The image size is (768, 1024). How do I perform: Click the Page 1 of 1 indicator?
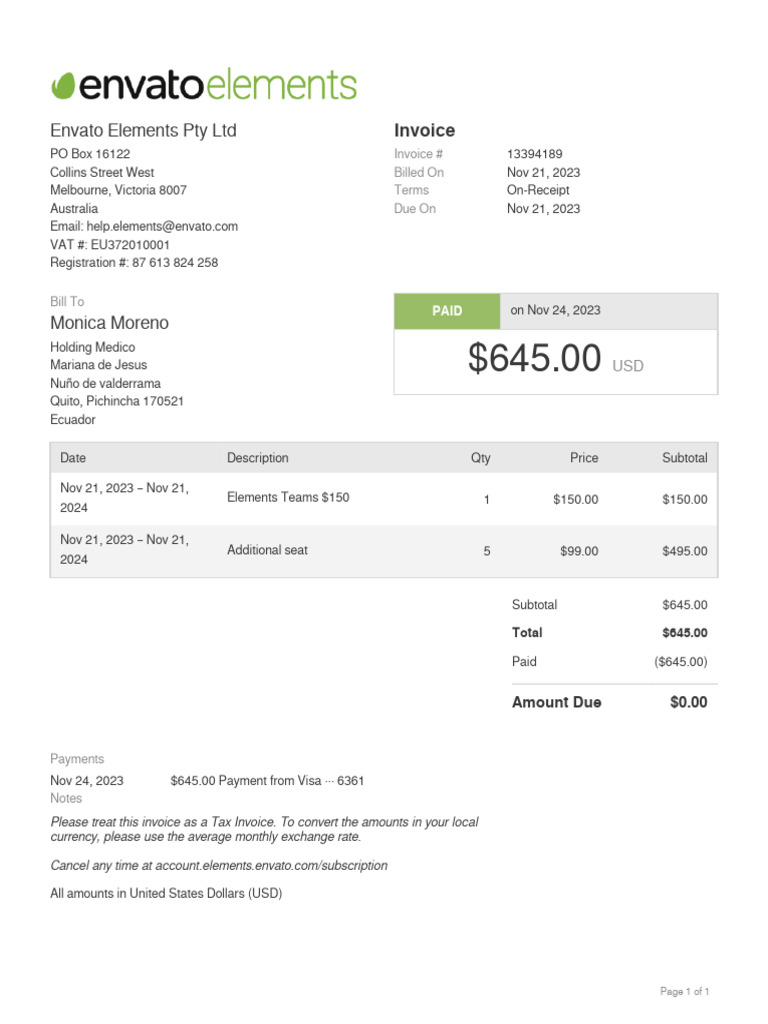pos(685,992)
